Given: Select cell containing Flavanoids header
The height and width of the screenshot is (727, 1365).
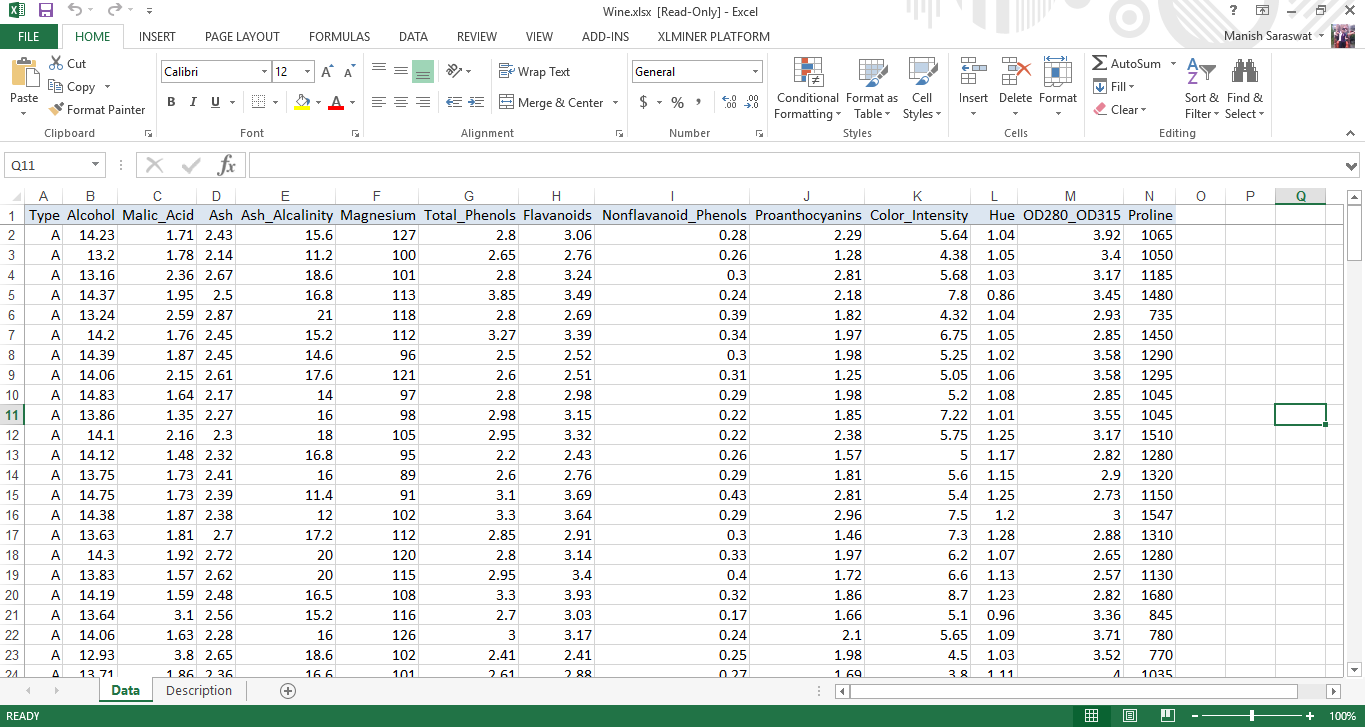Looking at the screenshot, I should tap(556, 215).
